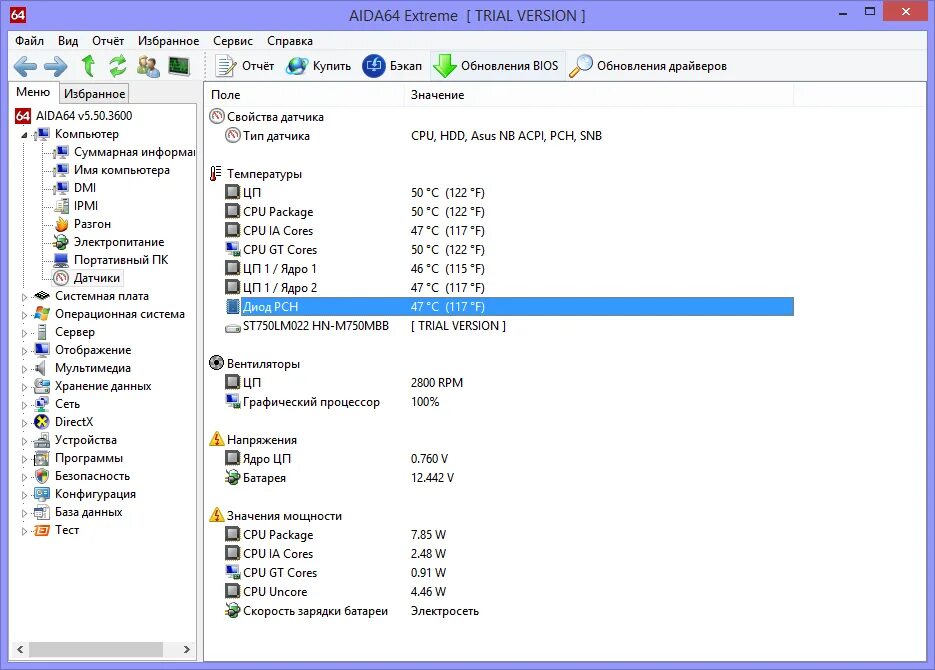Expand the Сеть node
This screenshot has width=935, height=670.
[24, 404]
